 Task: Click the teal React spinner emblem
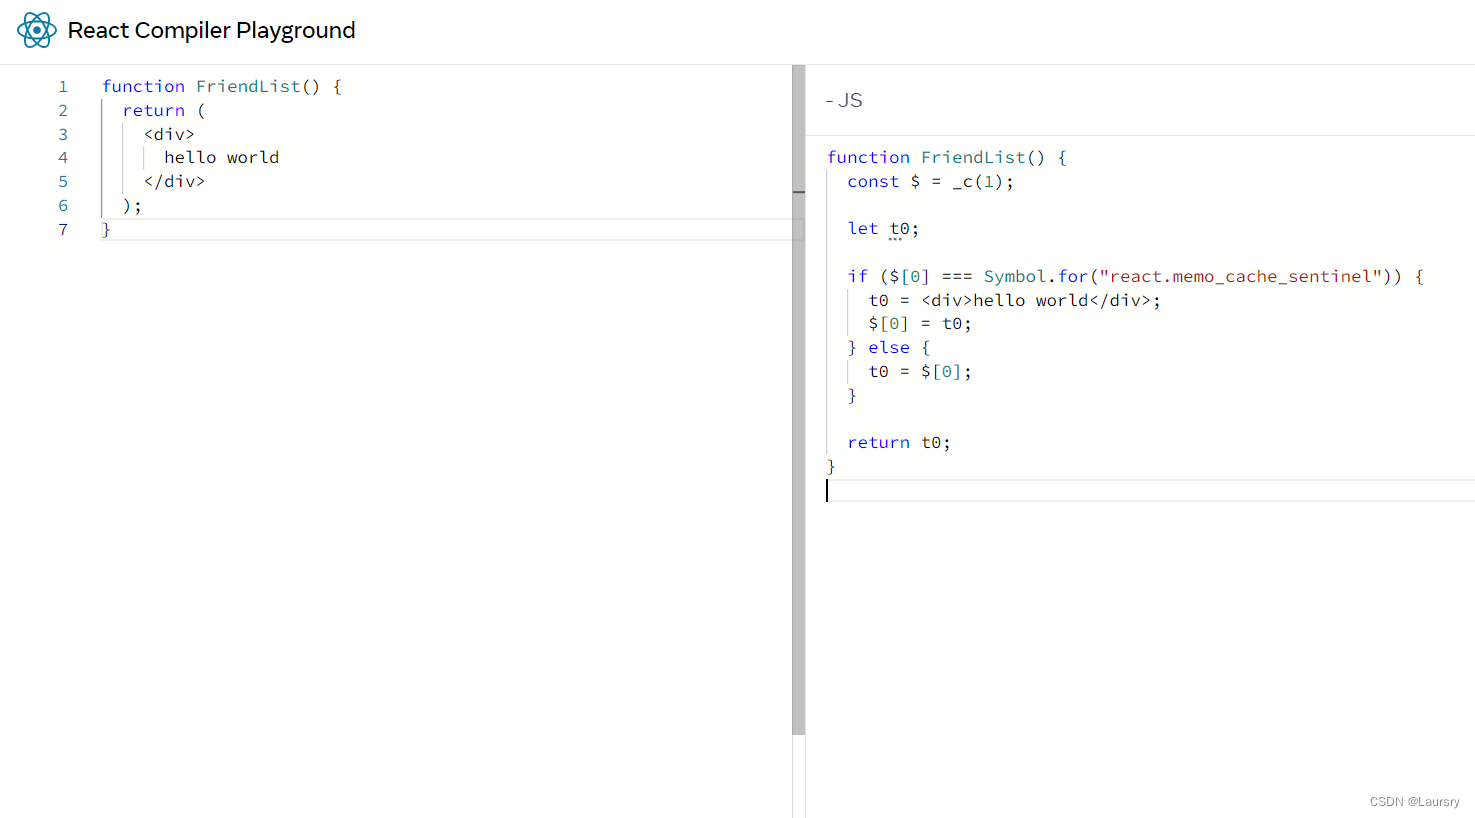(37, 30)
